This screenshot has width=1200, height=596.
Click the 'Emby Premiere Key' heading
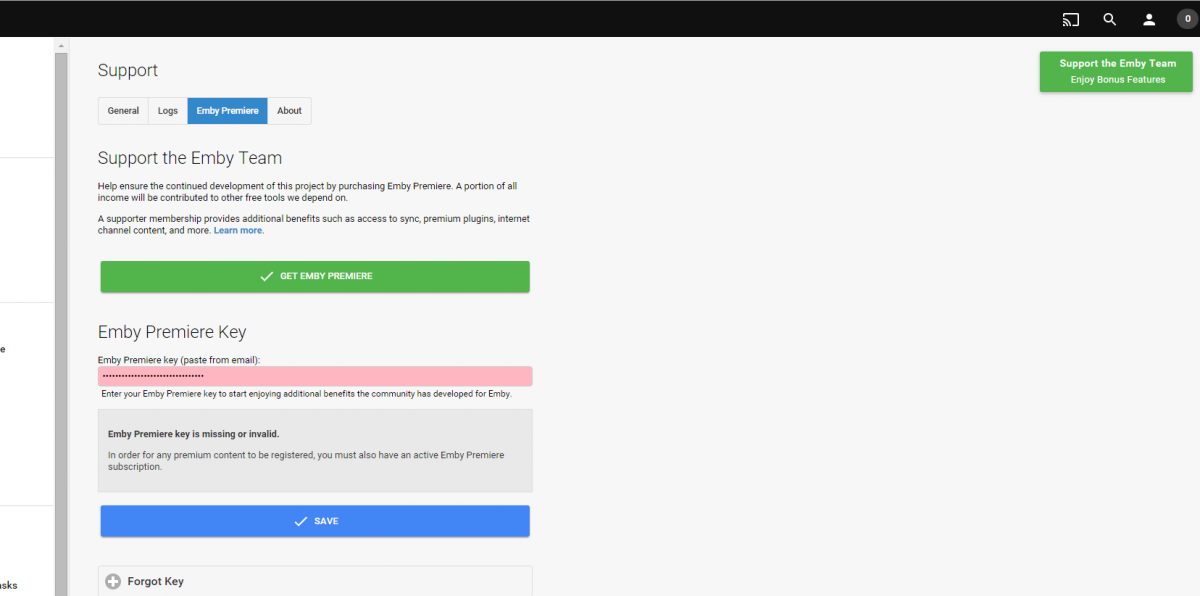172,332
